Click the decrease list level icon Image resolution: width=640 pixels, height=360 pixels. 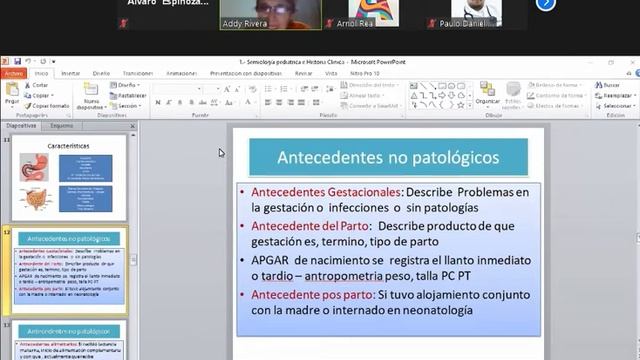pyautogui.click(x=304, y=89)
